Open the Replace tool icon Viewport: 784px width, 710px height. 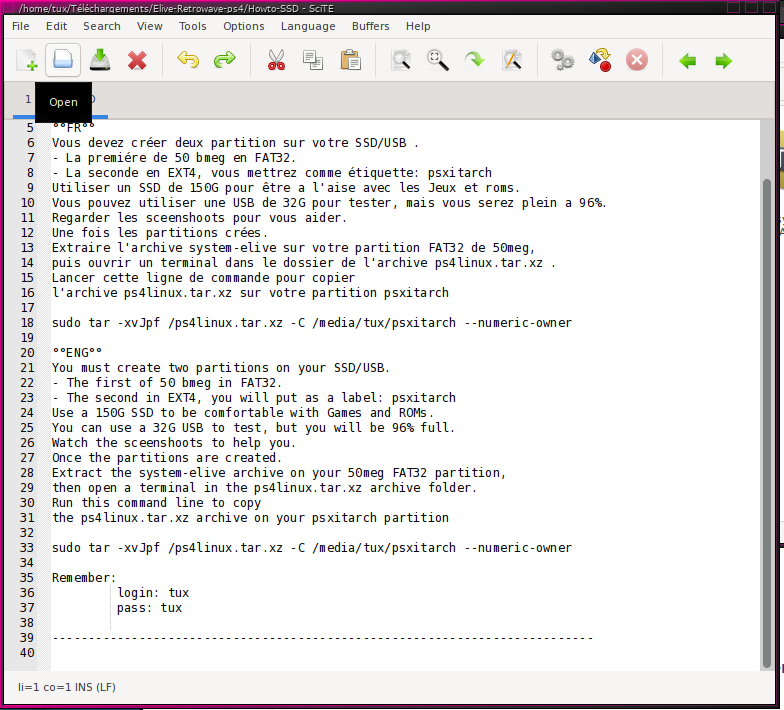point(512,60)
